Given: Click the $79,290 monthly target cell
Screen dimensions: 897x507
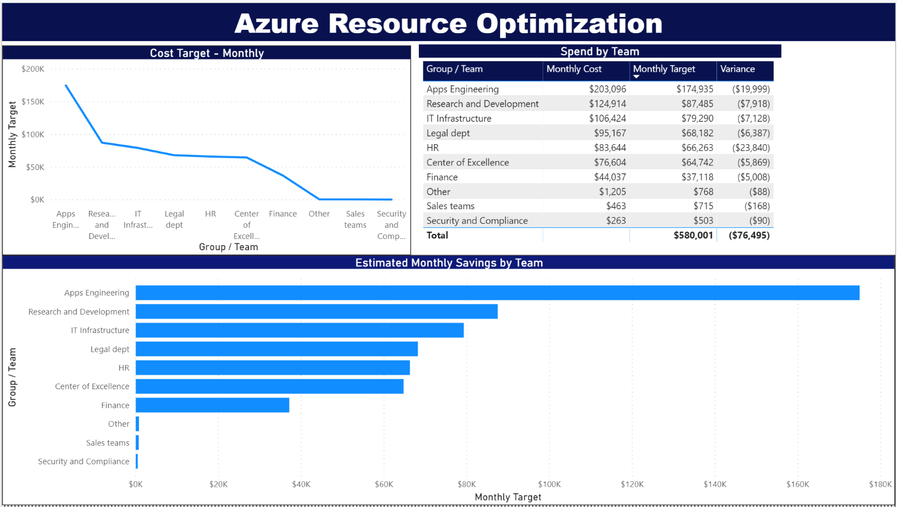Looking at the screenshot, I should tap(697, 118).
